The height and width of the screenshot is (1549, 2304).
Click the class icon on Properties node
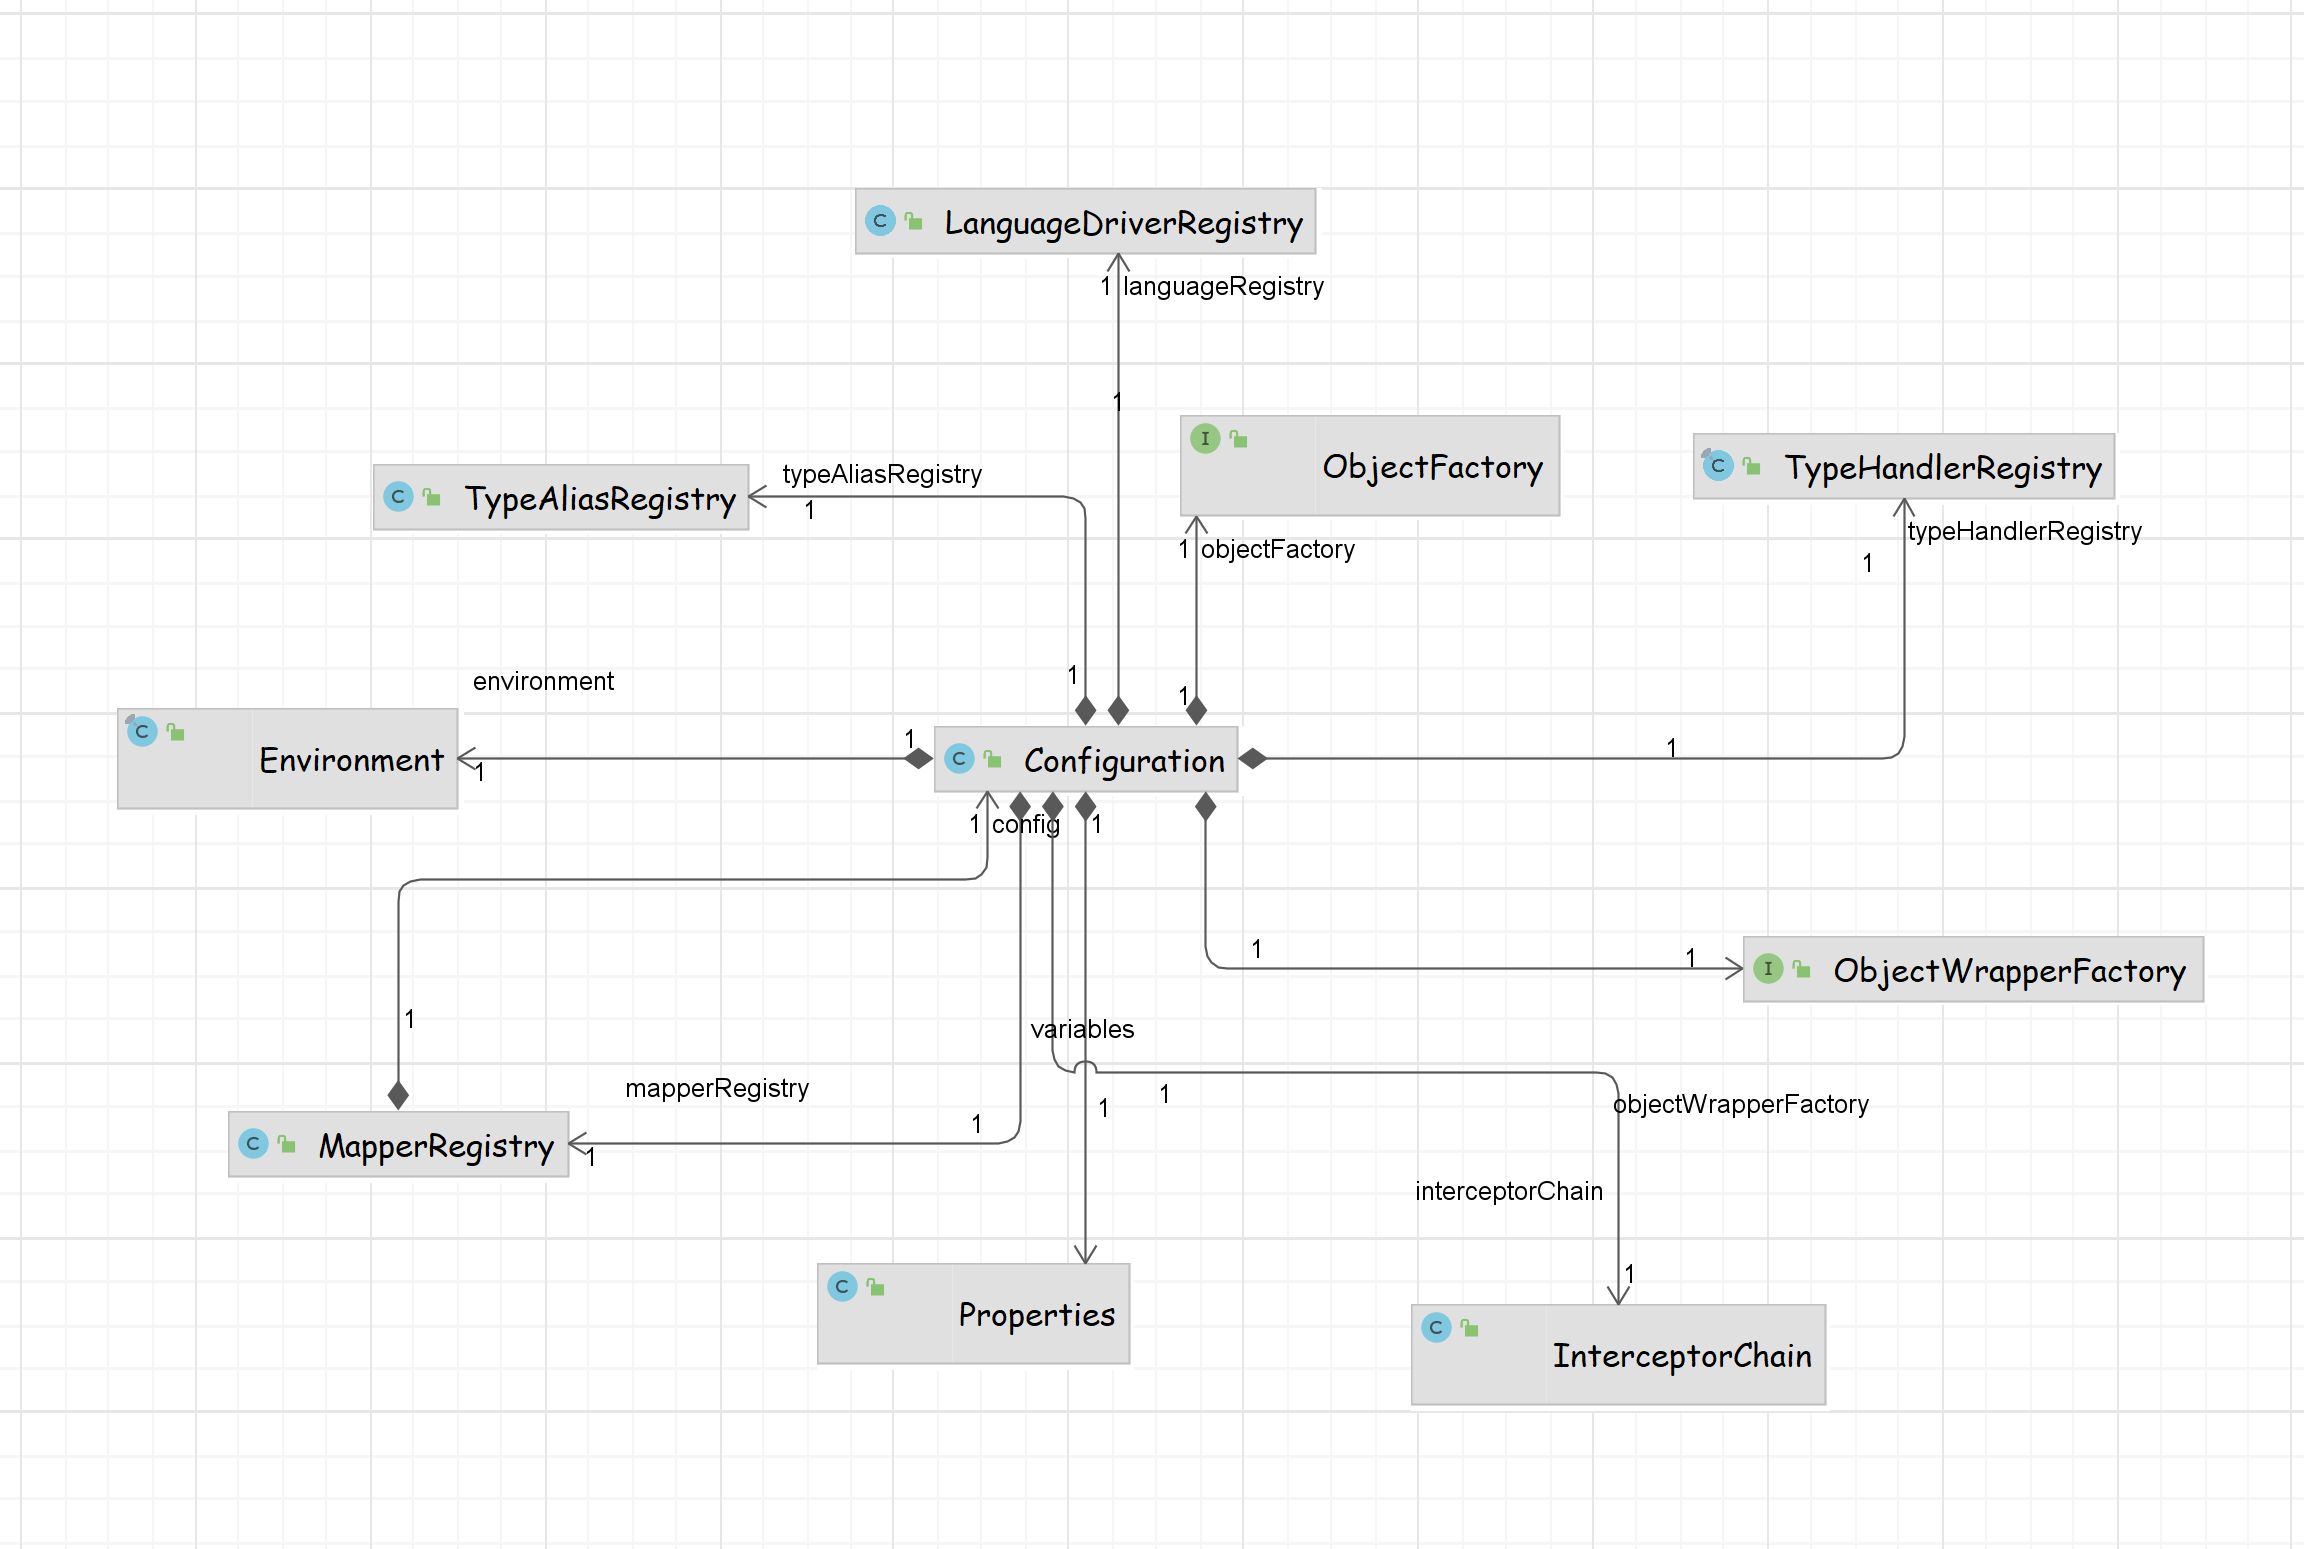[x=842, y=1286]
